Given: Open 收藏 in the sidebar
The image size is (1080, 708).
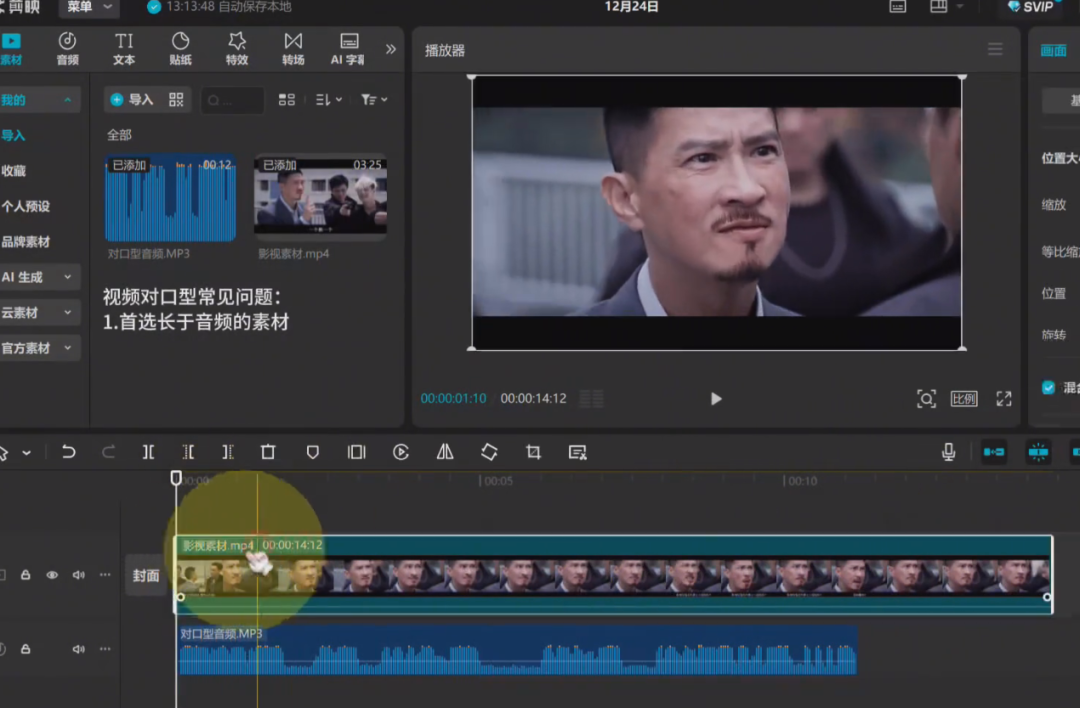Looking at the screenshot, I should [x=14, y=171].
